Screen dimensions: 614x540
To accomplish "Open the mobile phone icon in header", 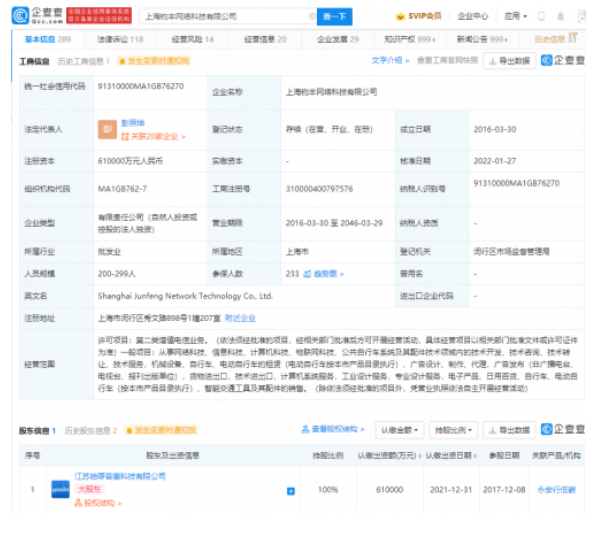I will pyautogui.click(x=542, y=16).
